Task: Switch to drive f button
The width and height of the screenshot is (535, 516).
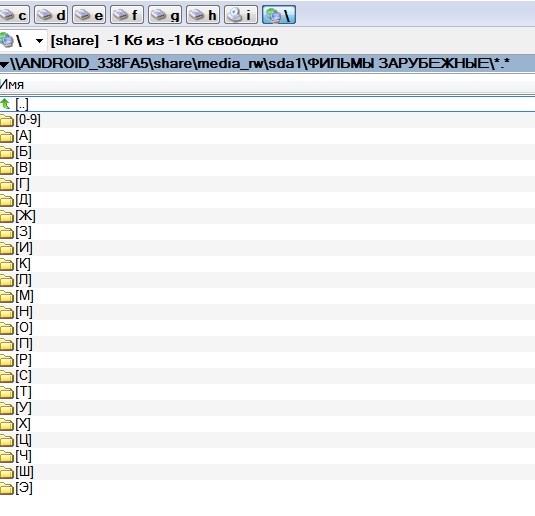Action: (x=127, y=15)
